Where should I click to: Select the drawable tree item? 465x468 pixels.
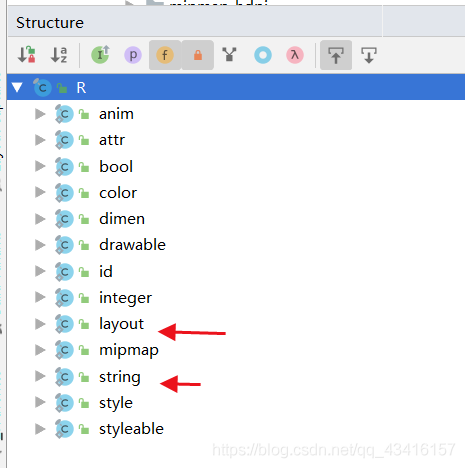click(x=132, y=245)
